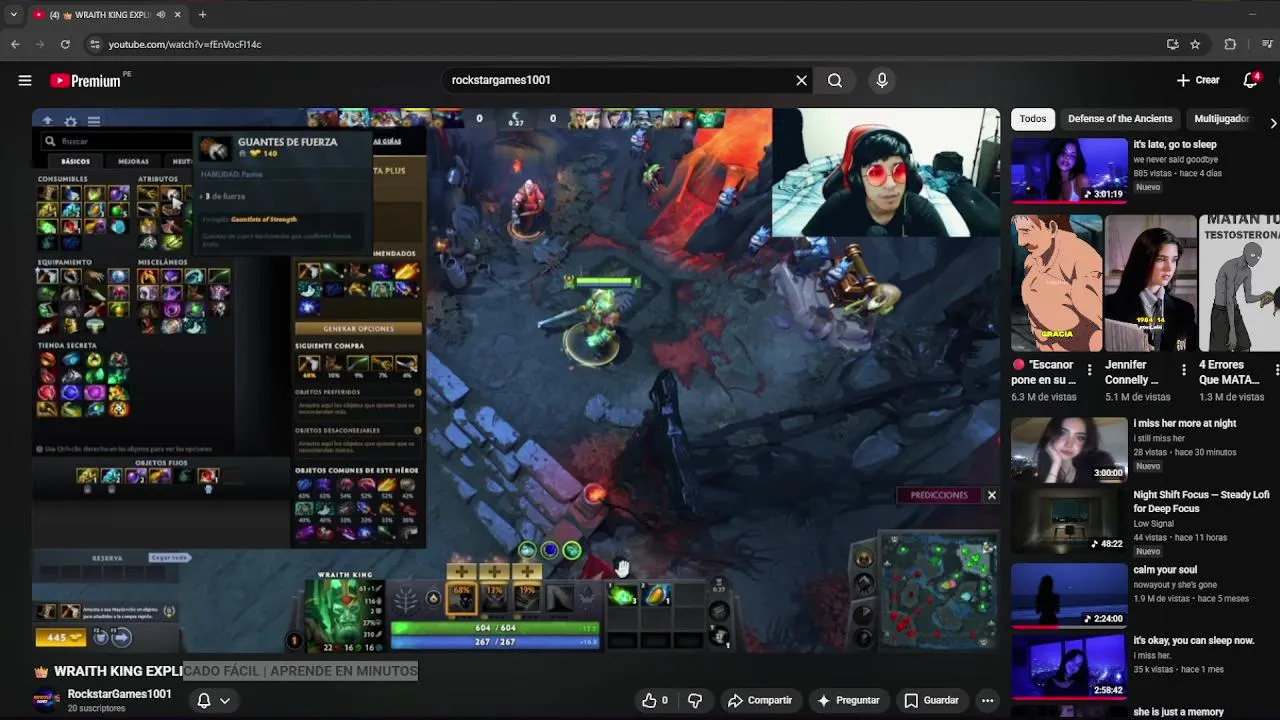Image resolution: width=1280 pixels, height=720 pixels.
Task: Select the Multijugador filter chip
Action: point(1221,119)
